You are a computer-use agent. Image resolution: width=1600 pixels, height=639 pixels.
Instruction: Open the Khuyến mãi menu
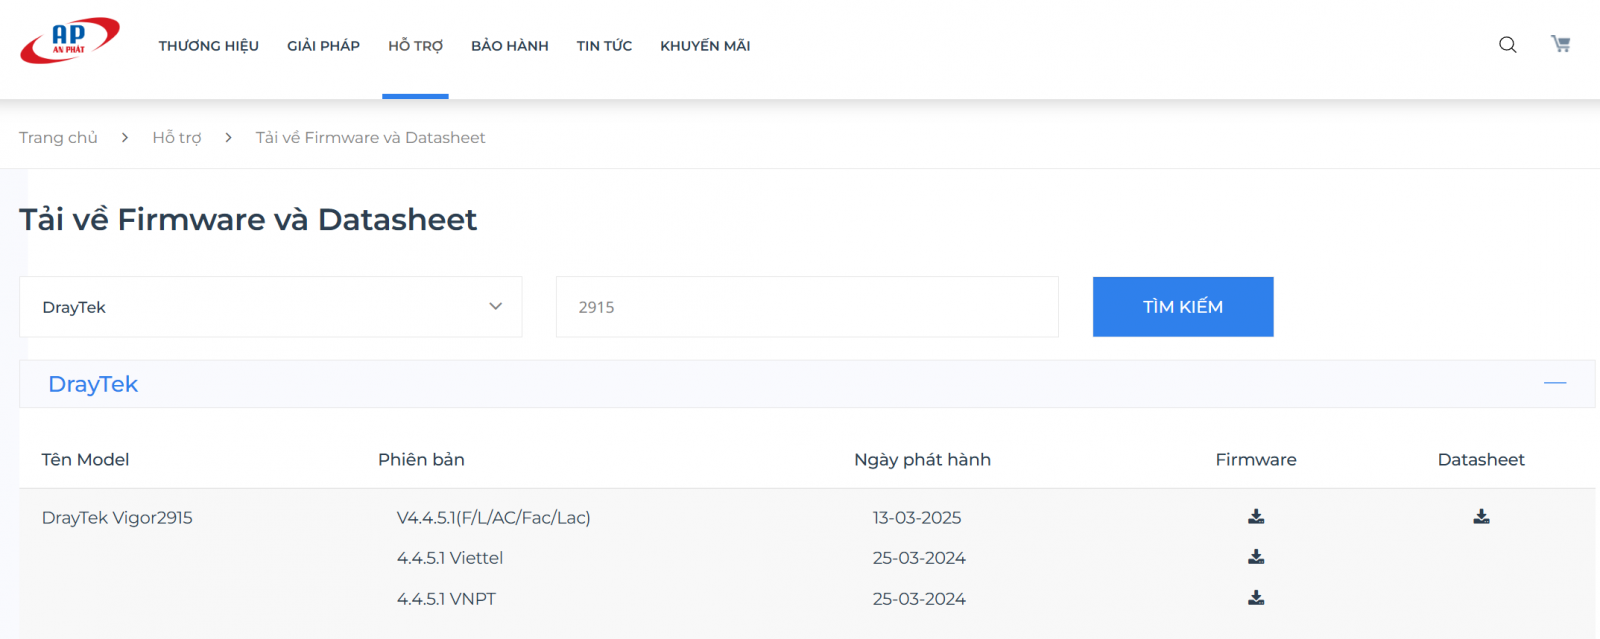pos(705,46)
